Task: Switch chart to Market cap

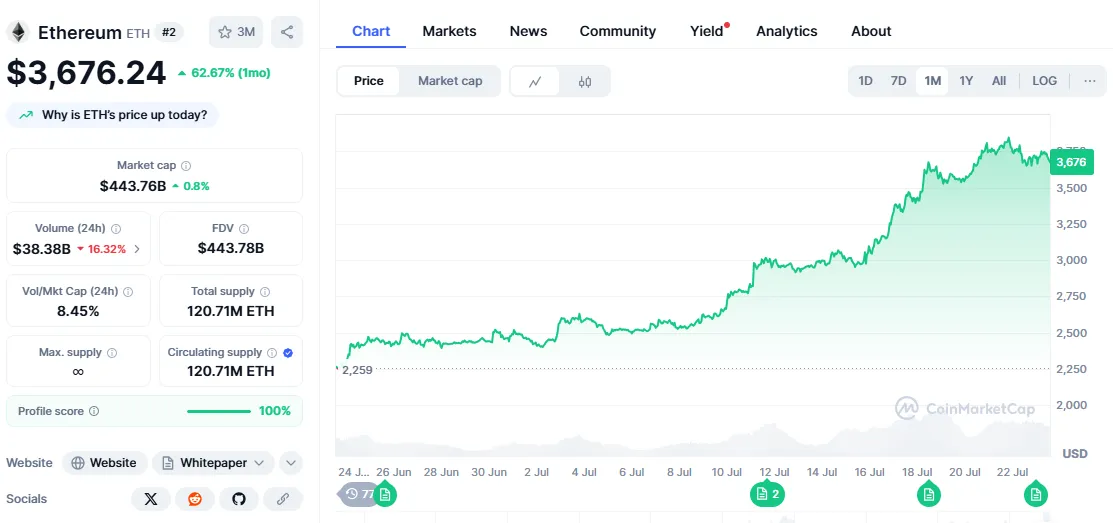Action: pos(450,81)
